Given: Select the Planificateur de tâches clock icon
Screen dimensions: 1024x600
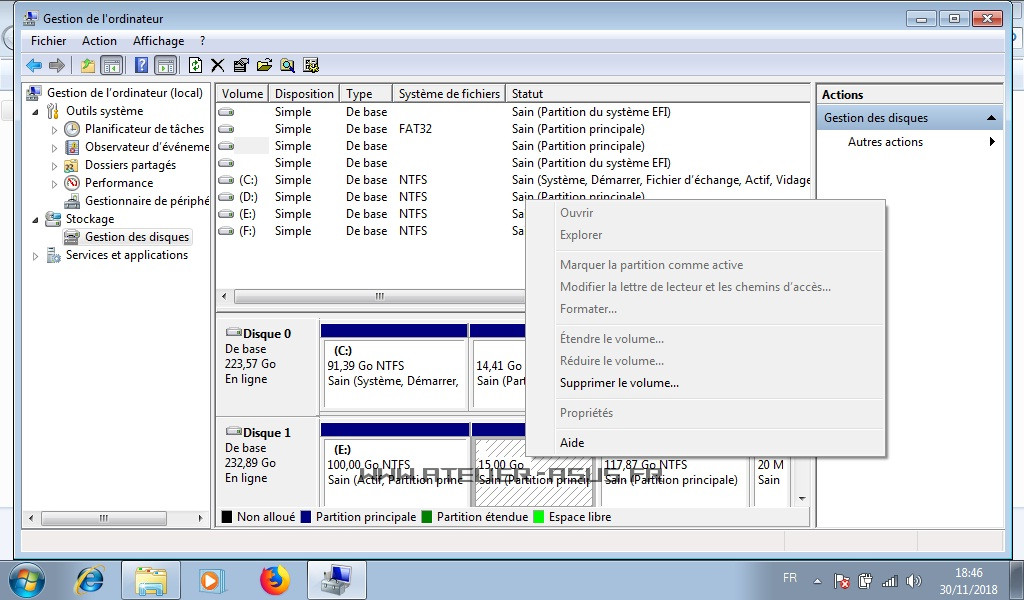Looking at the screenshot, I should point(72,129).
